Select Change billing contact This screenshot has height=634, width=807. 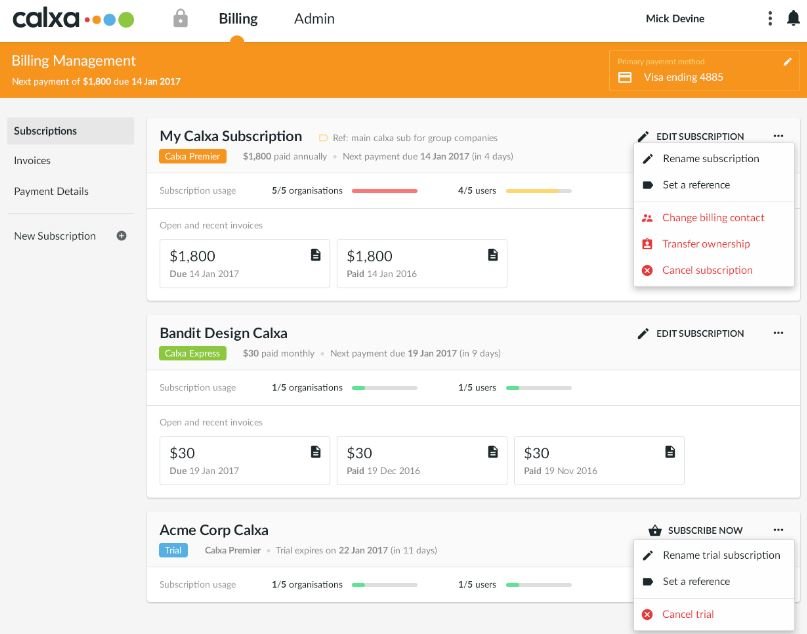coord(714,218)
